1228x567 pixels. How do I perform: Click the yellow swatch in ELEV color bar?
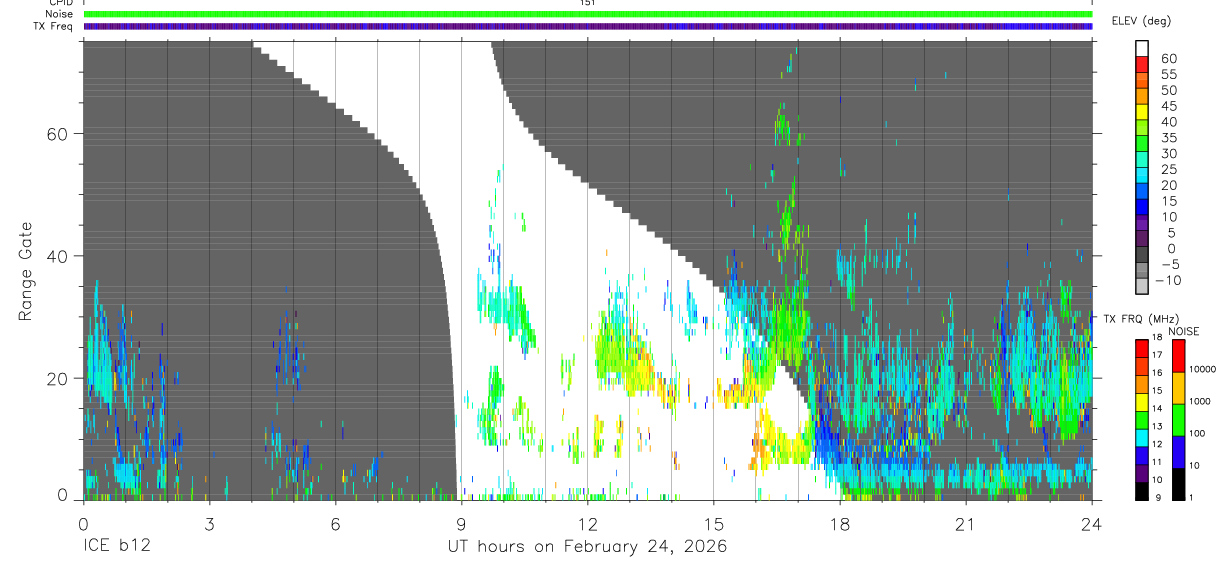1142,113
